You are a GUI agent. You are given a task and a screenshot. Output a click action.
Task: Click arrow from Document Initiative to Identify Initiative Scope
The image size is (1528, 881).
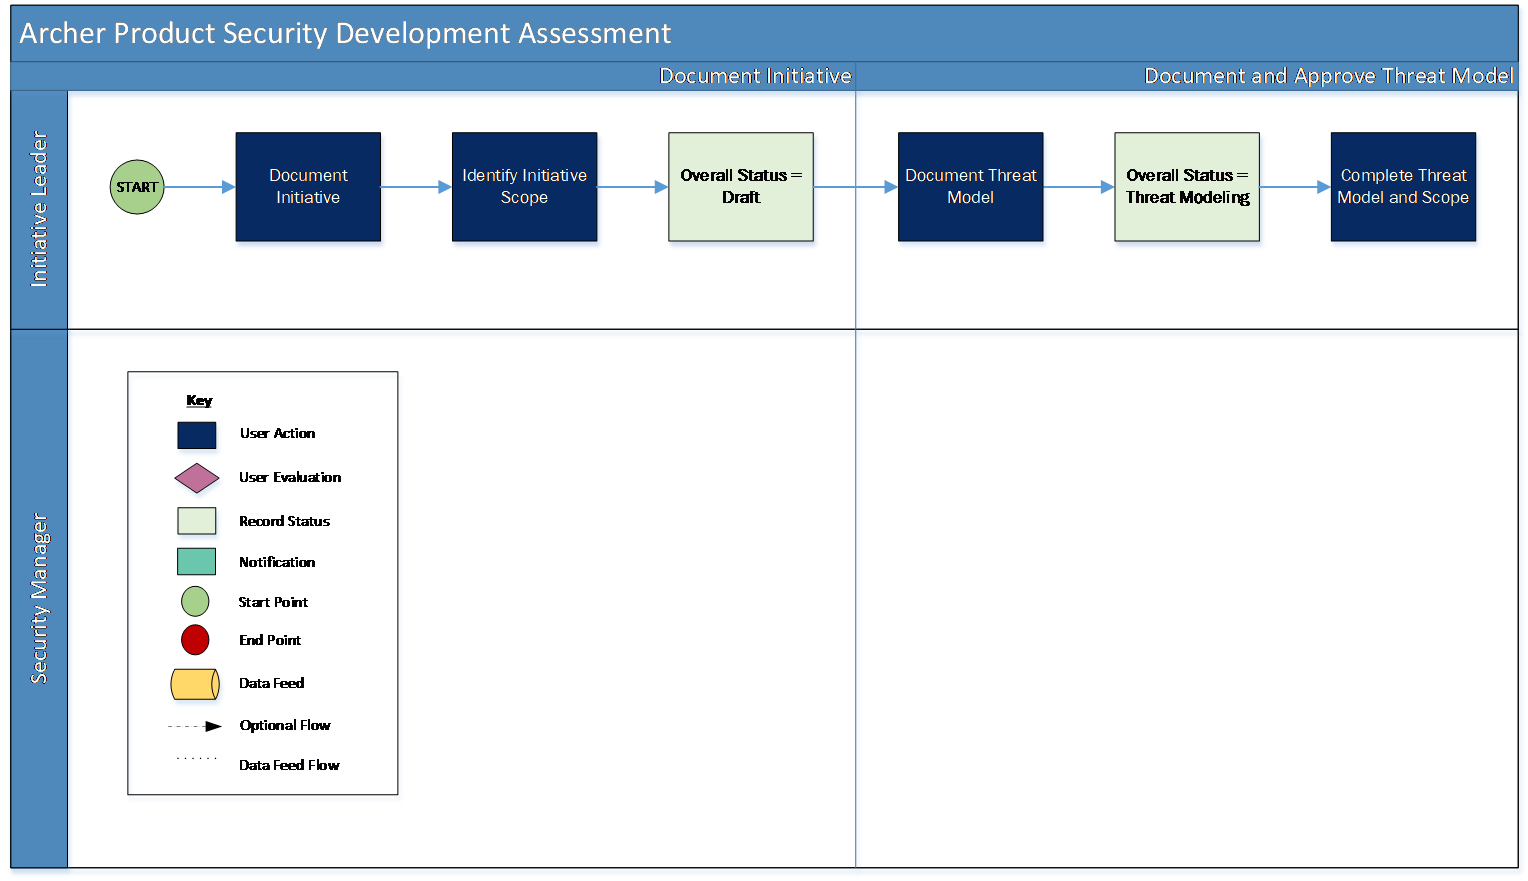tap(416, 187)
